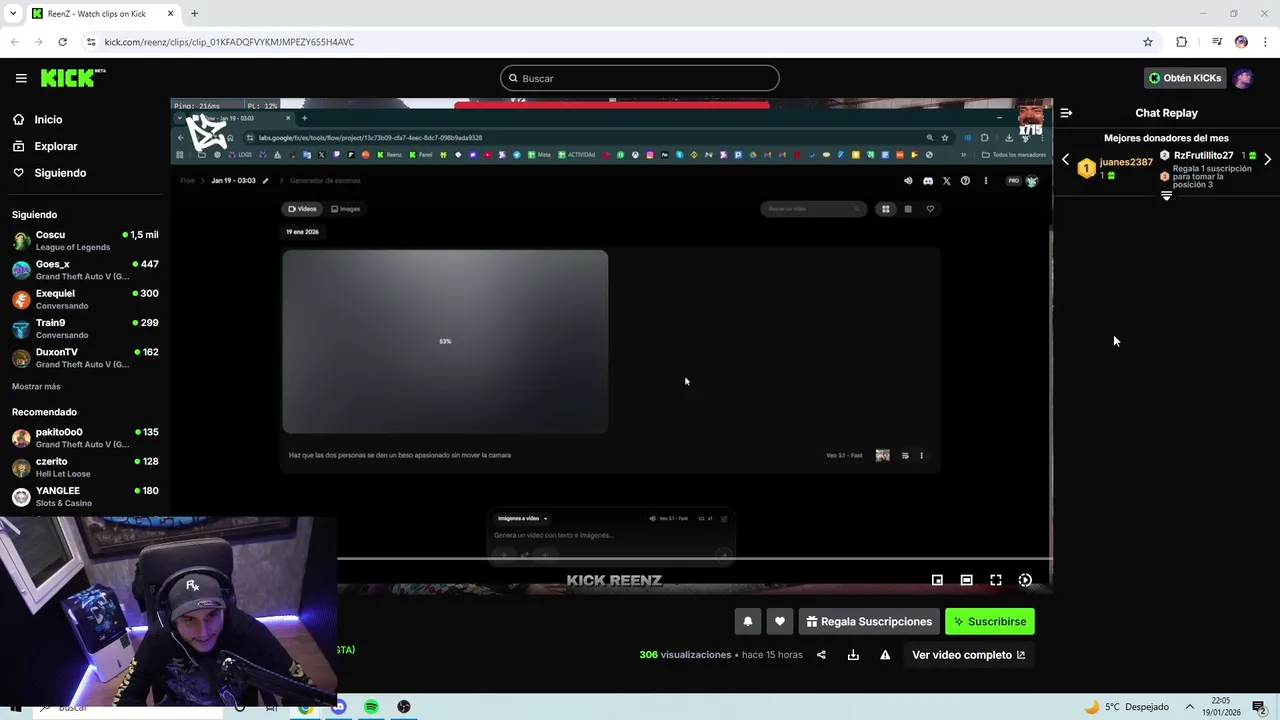Download the clip

(x=853, y=655)
